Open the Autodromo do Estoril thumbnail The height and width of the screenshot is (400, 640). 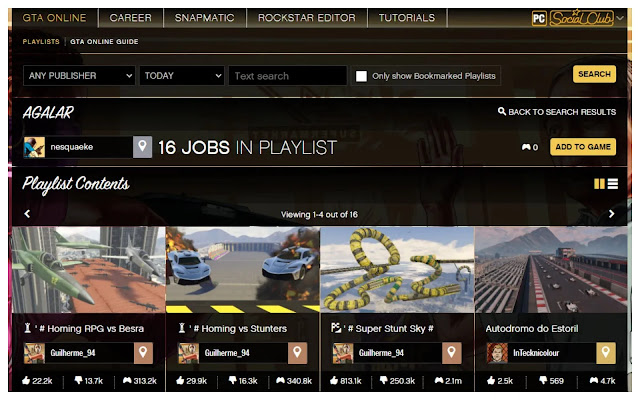coord(551,270)
